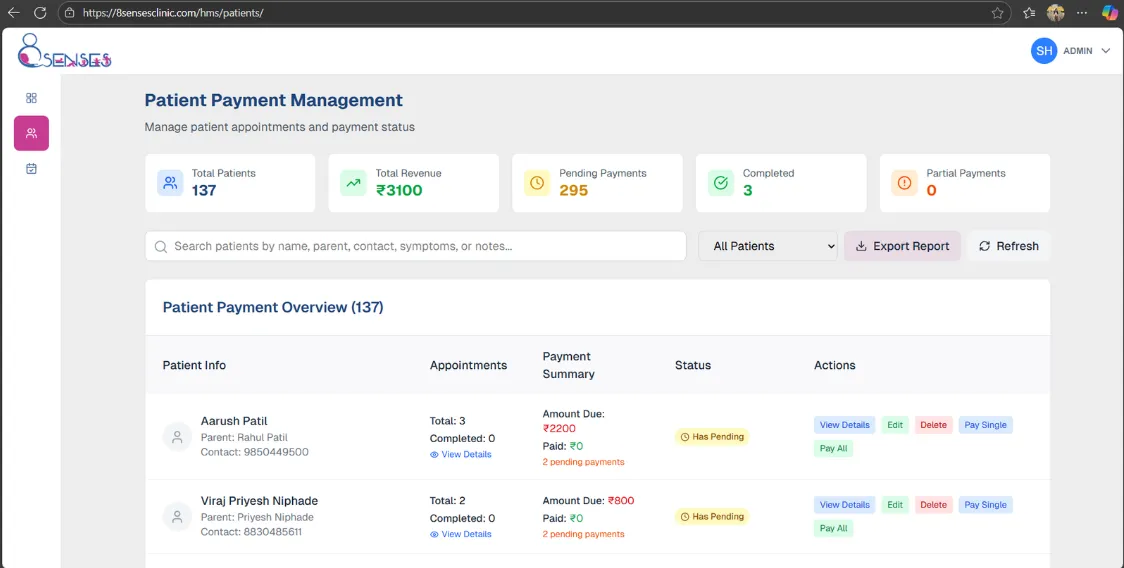Click the SH admin avatar
This screenshot has width=1124, height=568.
pos(1044,51)
